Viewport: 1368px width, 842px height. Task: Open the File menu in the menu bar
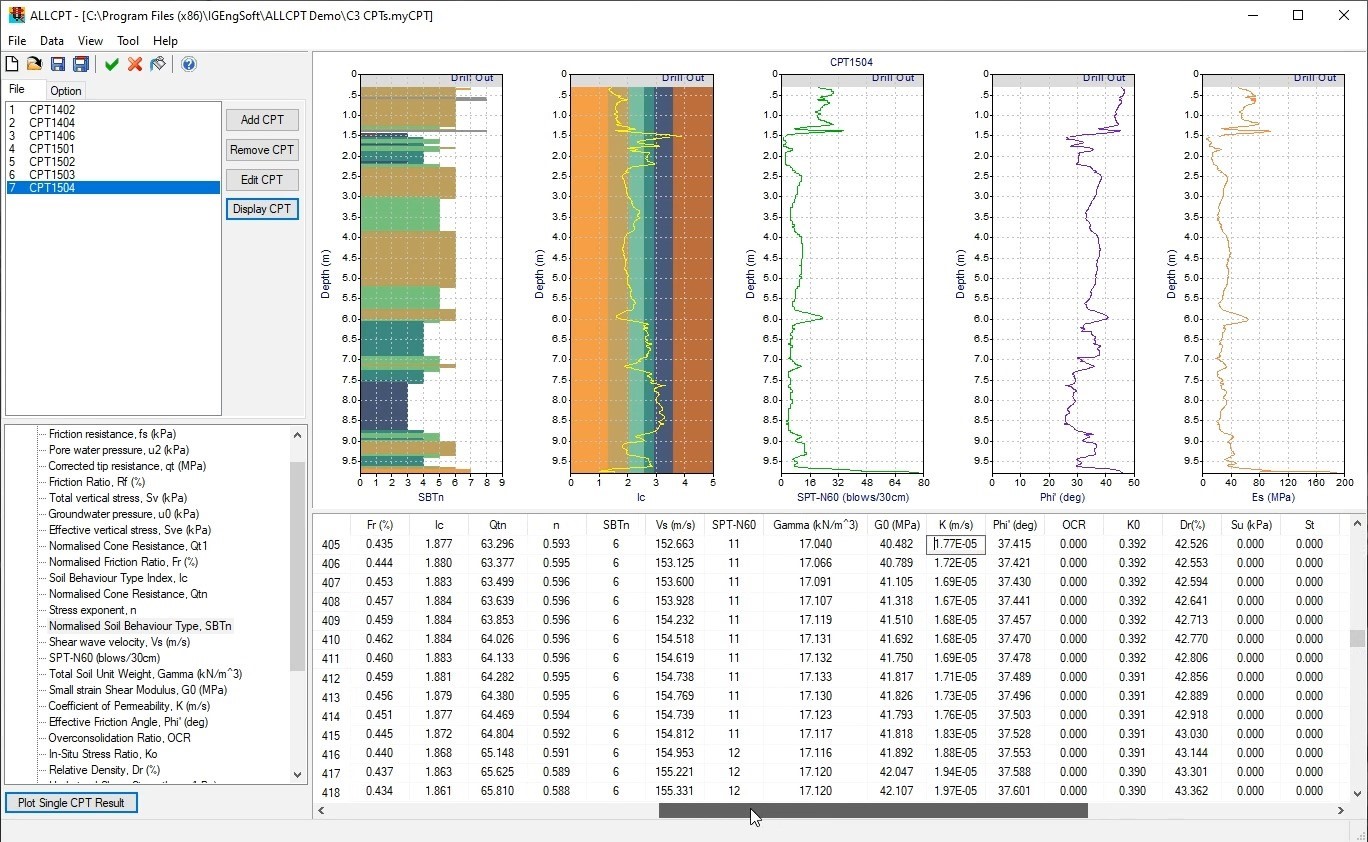(x=17, y=41)
